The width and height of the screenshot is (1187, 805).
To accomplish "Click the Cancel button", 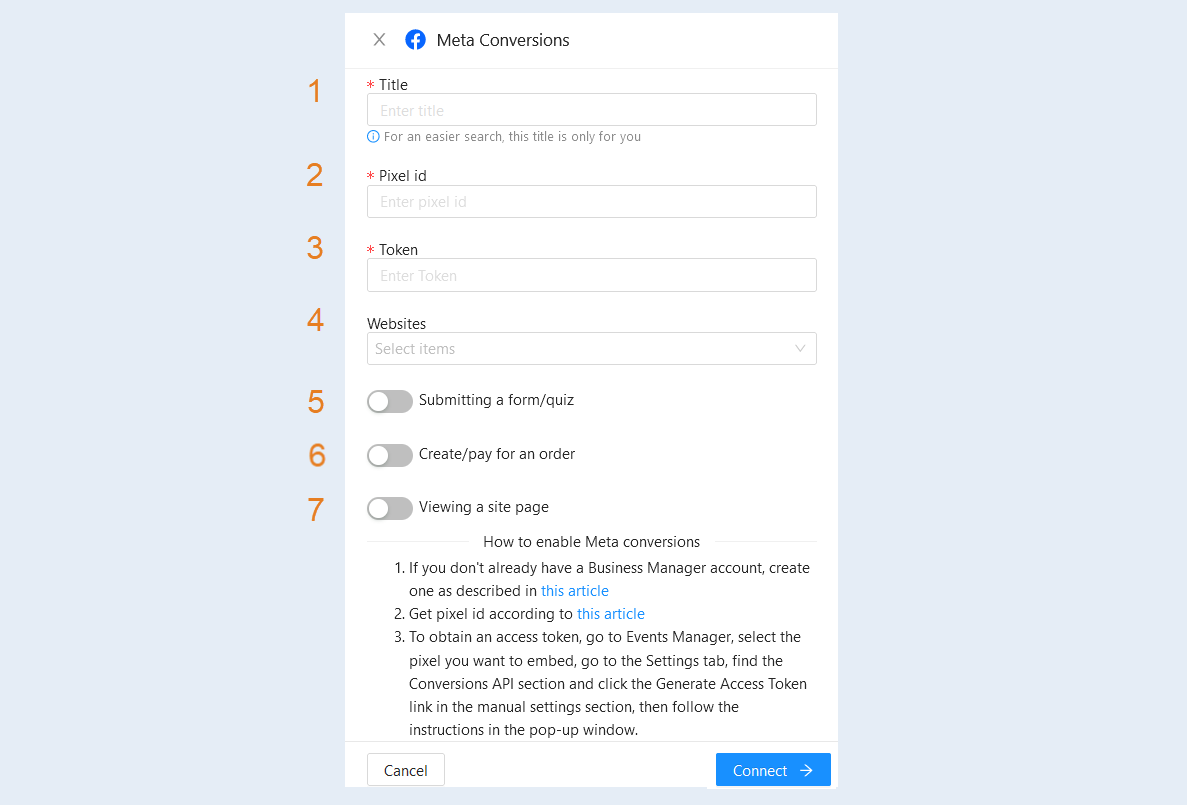I will [x=406, y=770].
